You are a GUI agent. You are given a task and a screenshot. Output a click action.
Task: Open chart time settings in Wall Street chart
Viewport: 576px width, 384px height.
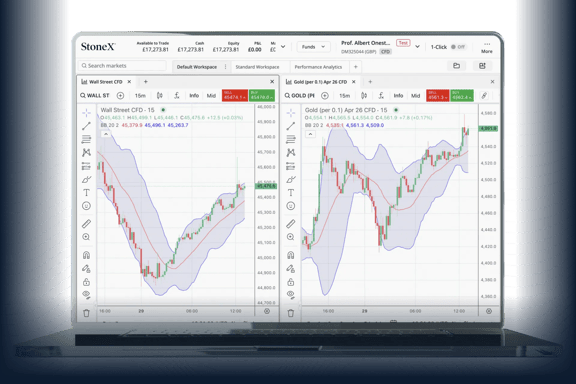click(267, 311)
